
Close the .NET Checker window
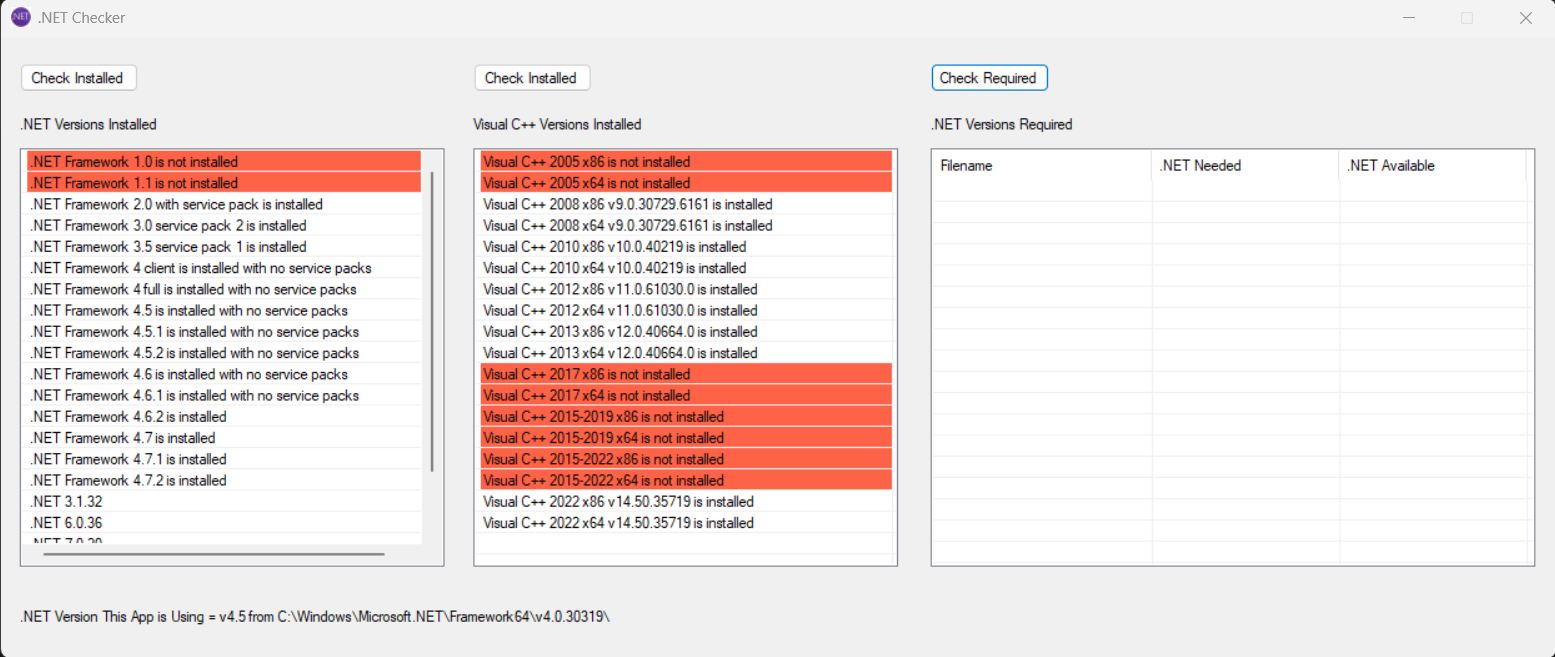point(1525,18)
